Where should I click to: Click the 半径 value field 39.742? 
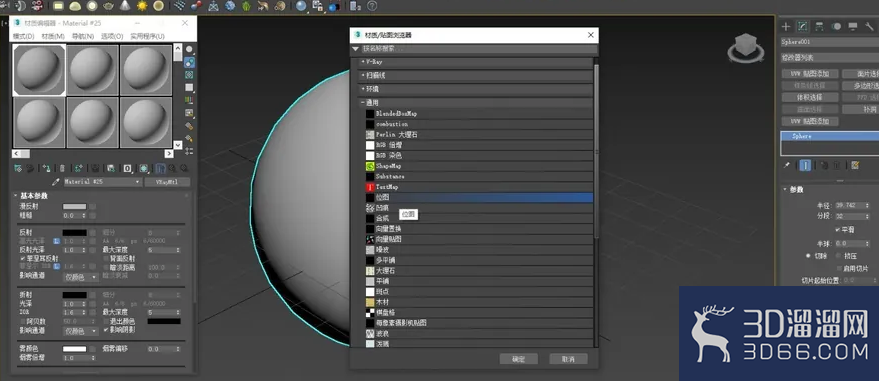pyautogui.click(x=849, y=206)
